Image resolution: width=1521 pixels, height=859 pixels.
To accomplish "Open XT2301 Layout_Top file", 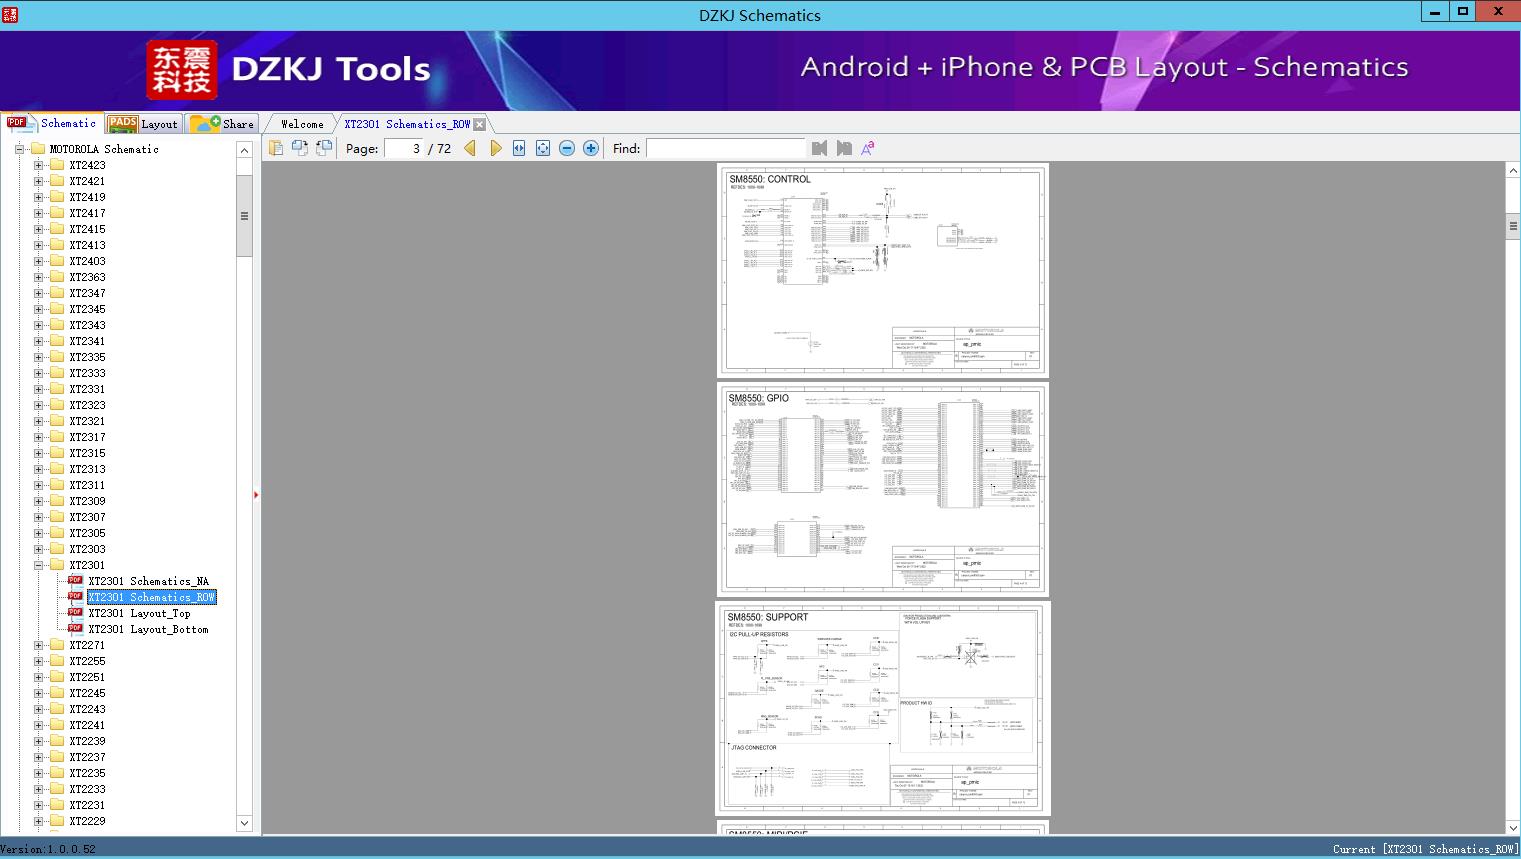I will (139, 613).
